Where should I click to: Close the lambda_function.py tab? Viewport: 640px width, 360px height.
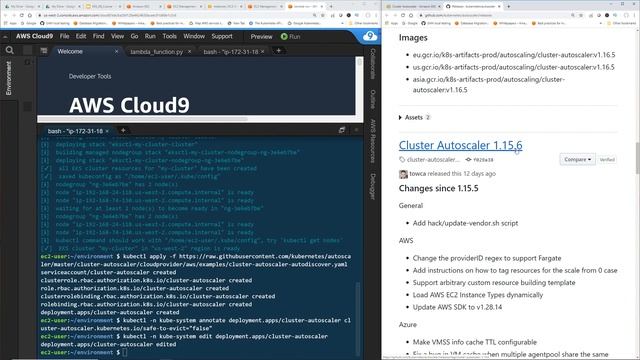click(x=189, y=51)
